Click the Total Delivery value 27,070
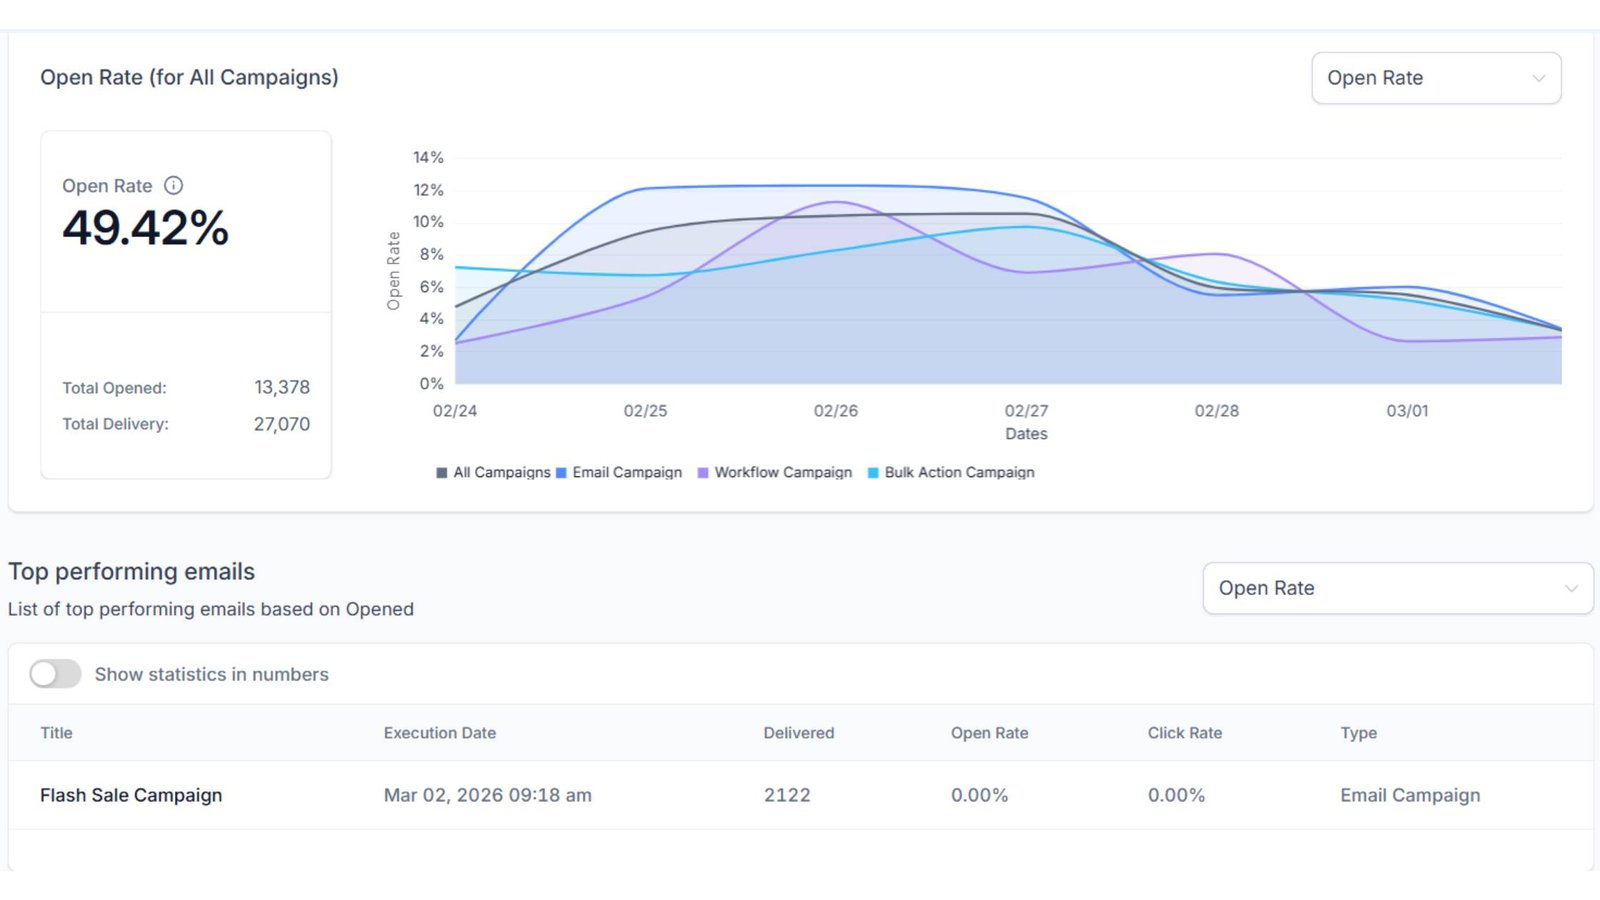Screen dimensions: 1600x900 click(x=281, y=424)
